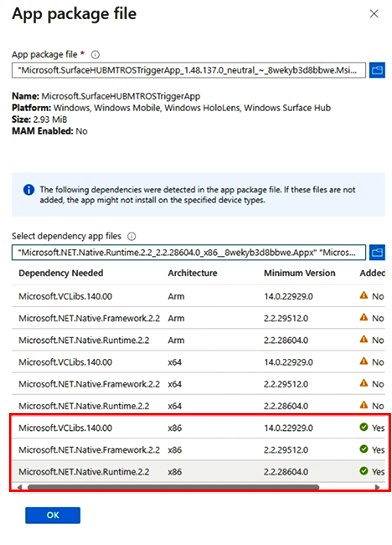The width and height of the screenshot is (392, 545).
Task: Click green check icon for Microsoft.NET.Native.Framework.2.2 x86 row
Action: point(364,449)
